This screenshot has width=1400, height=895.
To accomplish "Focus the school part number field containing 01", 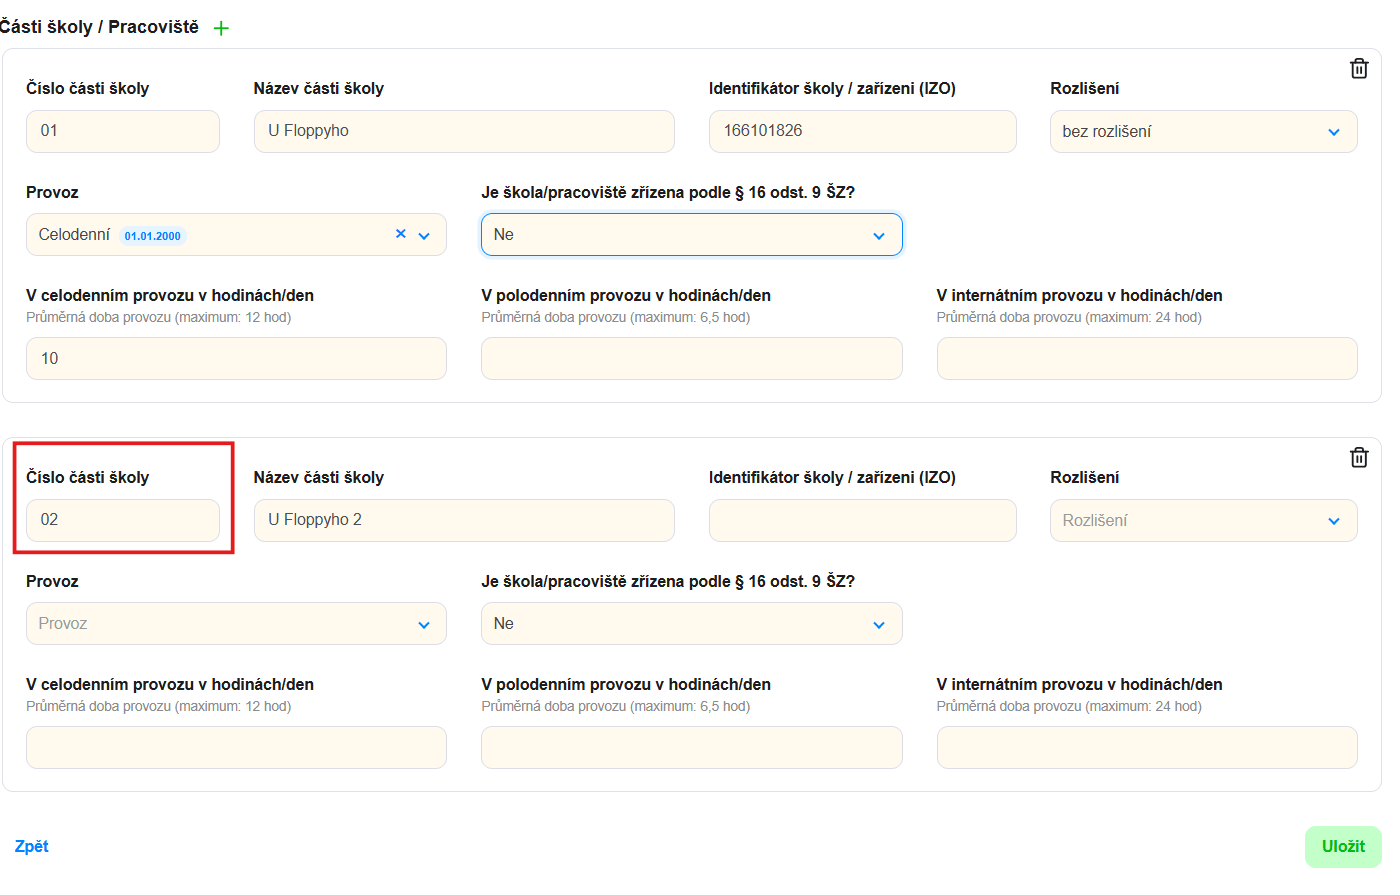I will click(x=122, y=131).
